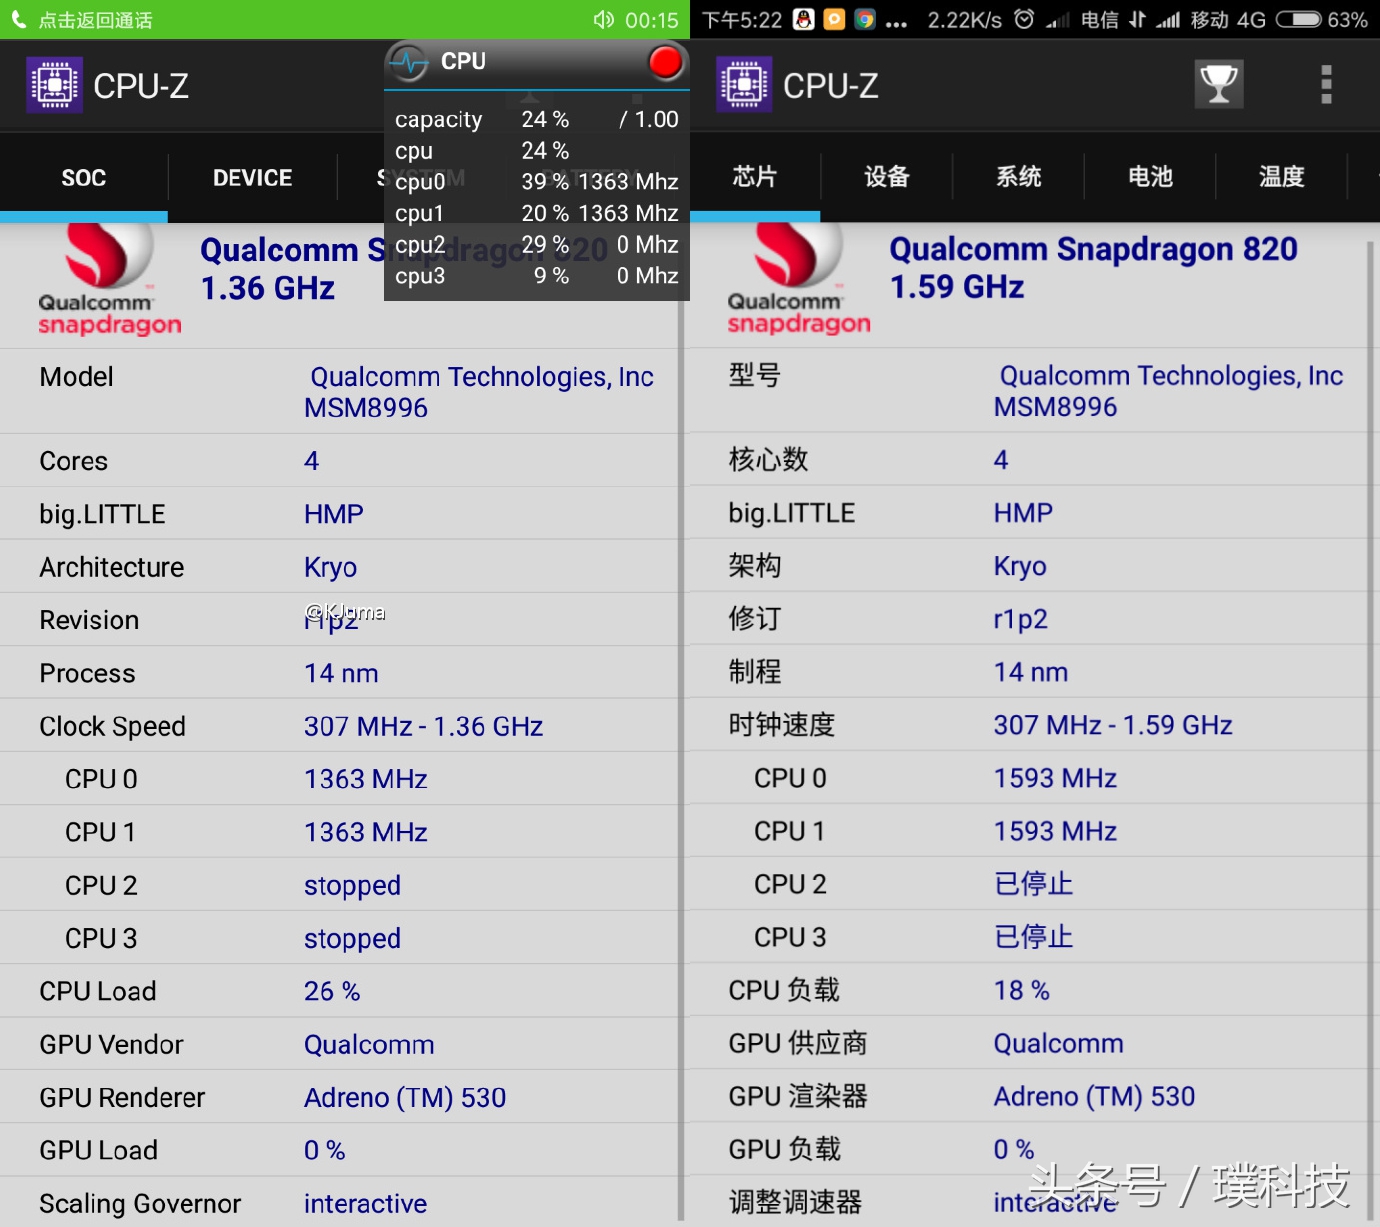Click the value 307 MHz - 1.36 GHz
Image resolution: width=1380 pixels, height=1227 pixels.
(424, 726)
